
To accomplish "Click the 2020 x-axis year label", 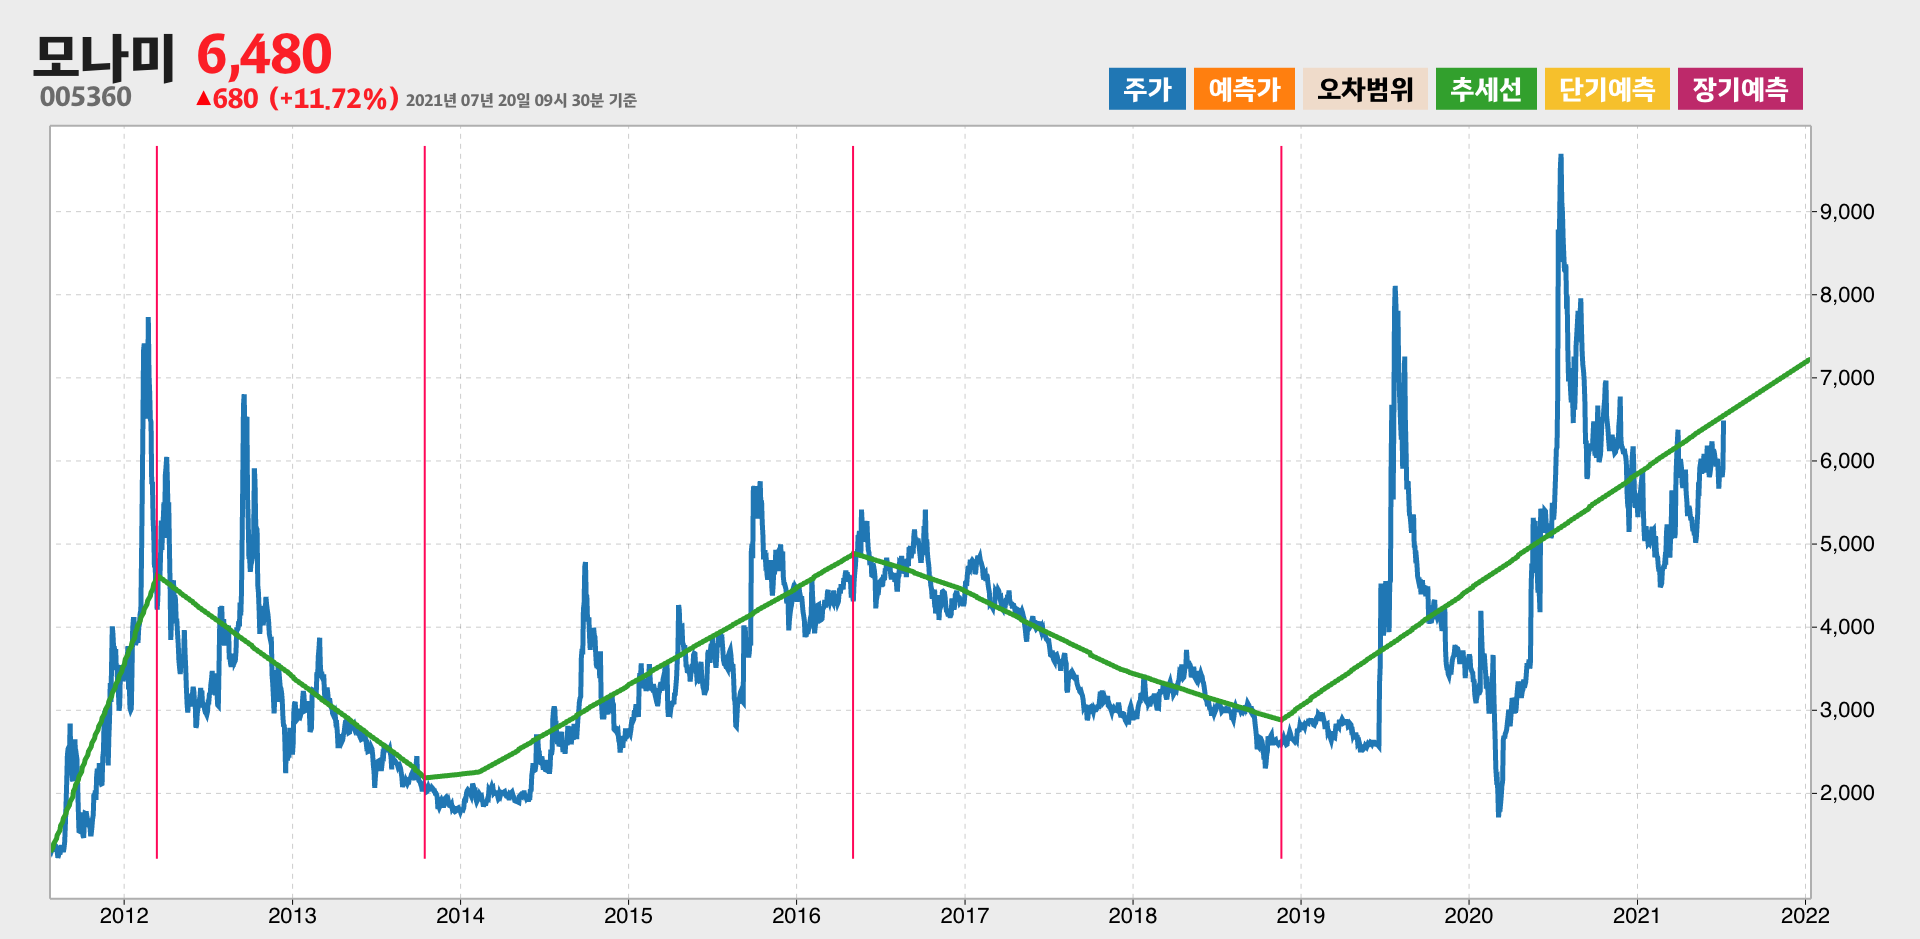I will (1468, 916).
